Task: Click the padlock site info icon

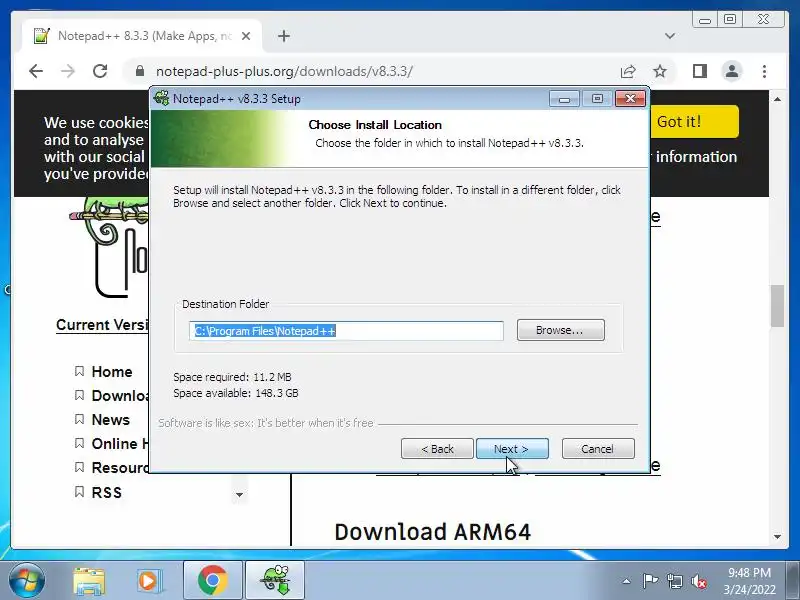Action: 140,71
